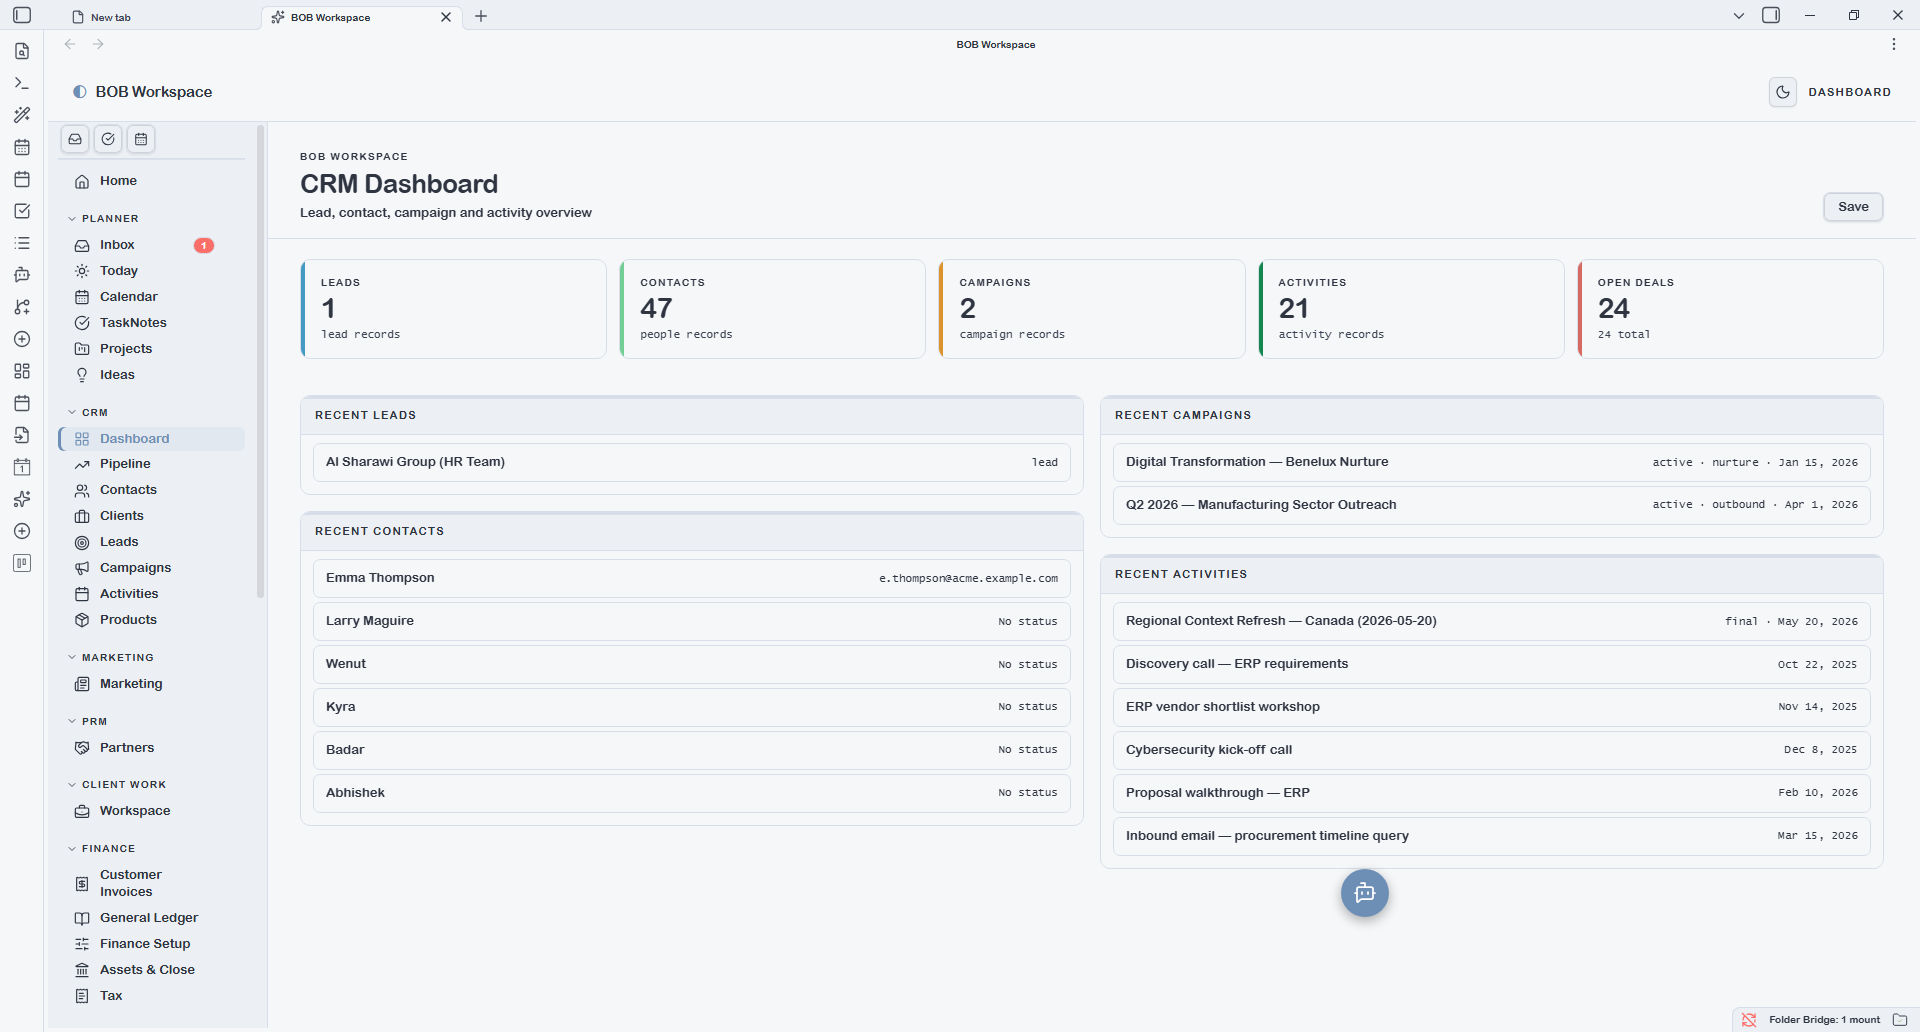Click the sparkles icon in left ribbon

pos(22,499)
